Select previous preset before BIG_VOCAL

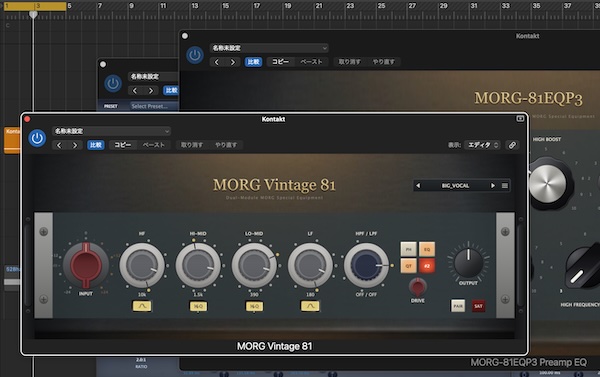click(418, 186)
